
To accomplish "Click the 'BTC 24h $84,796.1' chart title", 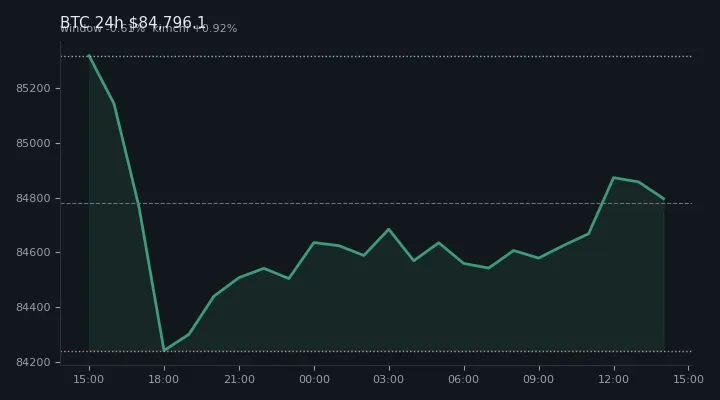I will pos(133,22).
